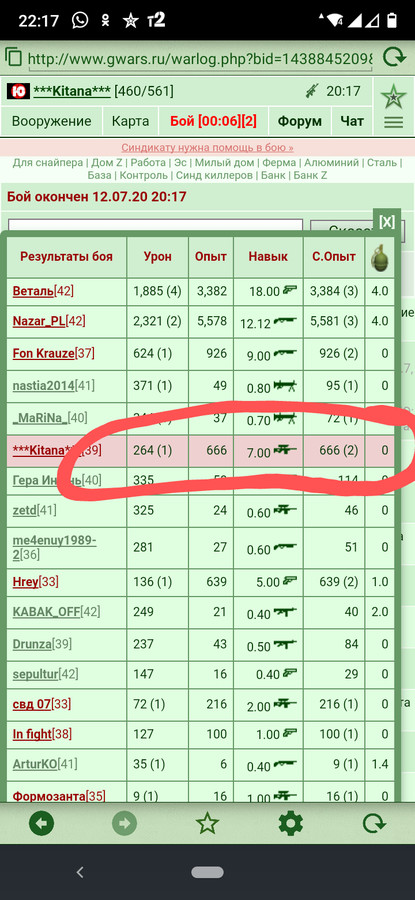
Task: Click weapon icon in KABAK_OFF's row
Action: click(285, 612)
